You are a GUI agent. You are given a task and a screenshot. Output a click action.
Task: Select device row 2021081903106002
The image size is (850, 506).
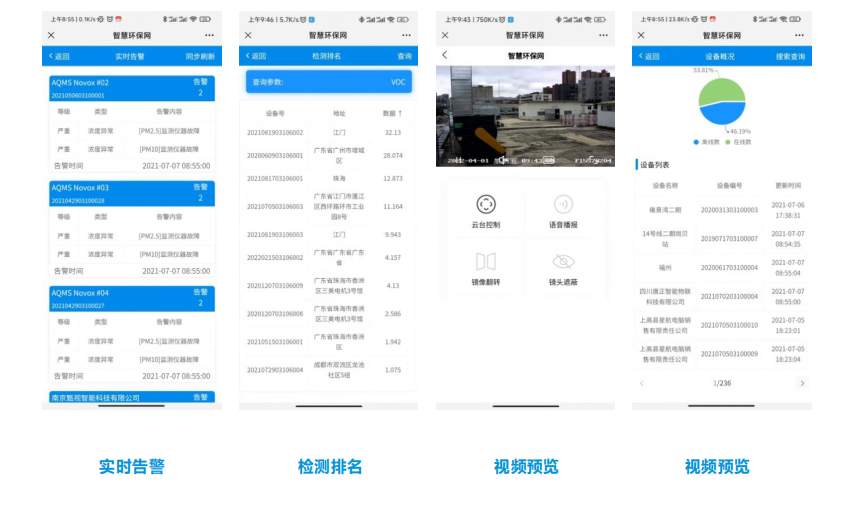point(329,132)
